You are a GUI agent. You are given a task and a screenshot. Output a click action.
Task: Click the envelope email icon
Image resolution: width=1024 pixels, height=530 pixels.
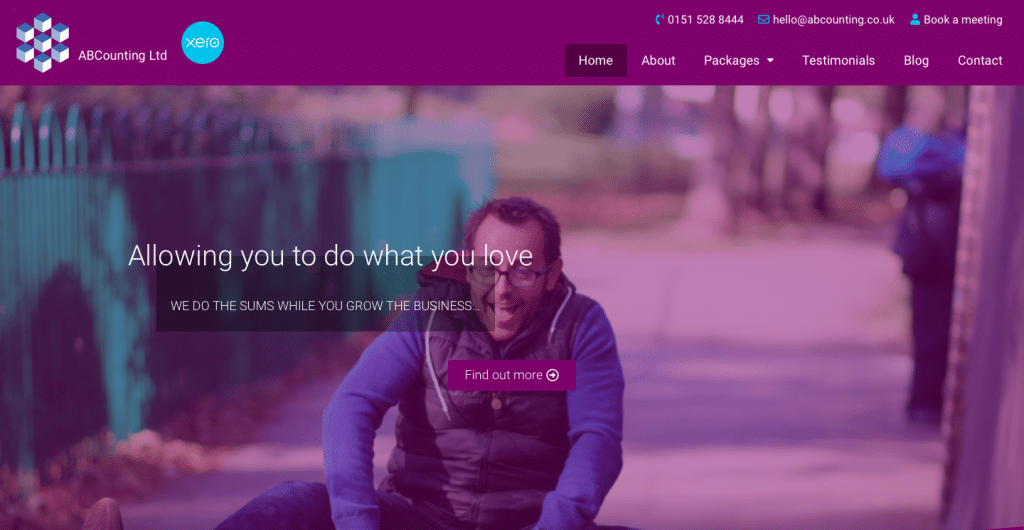(763, 20)
